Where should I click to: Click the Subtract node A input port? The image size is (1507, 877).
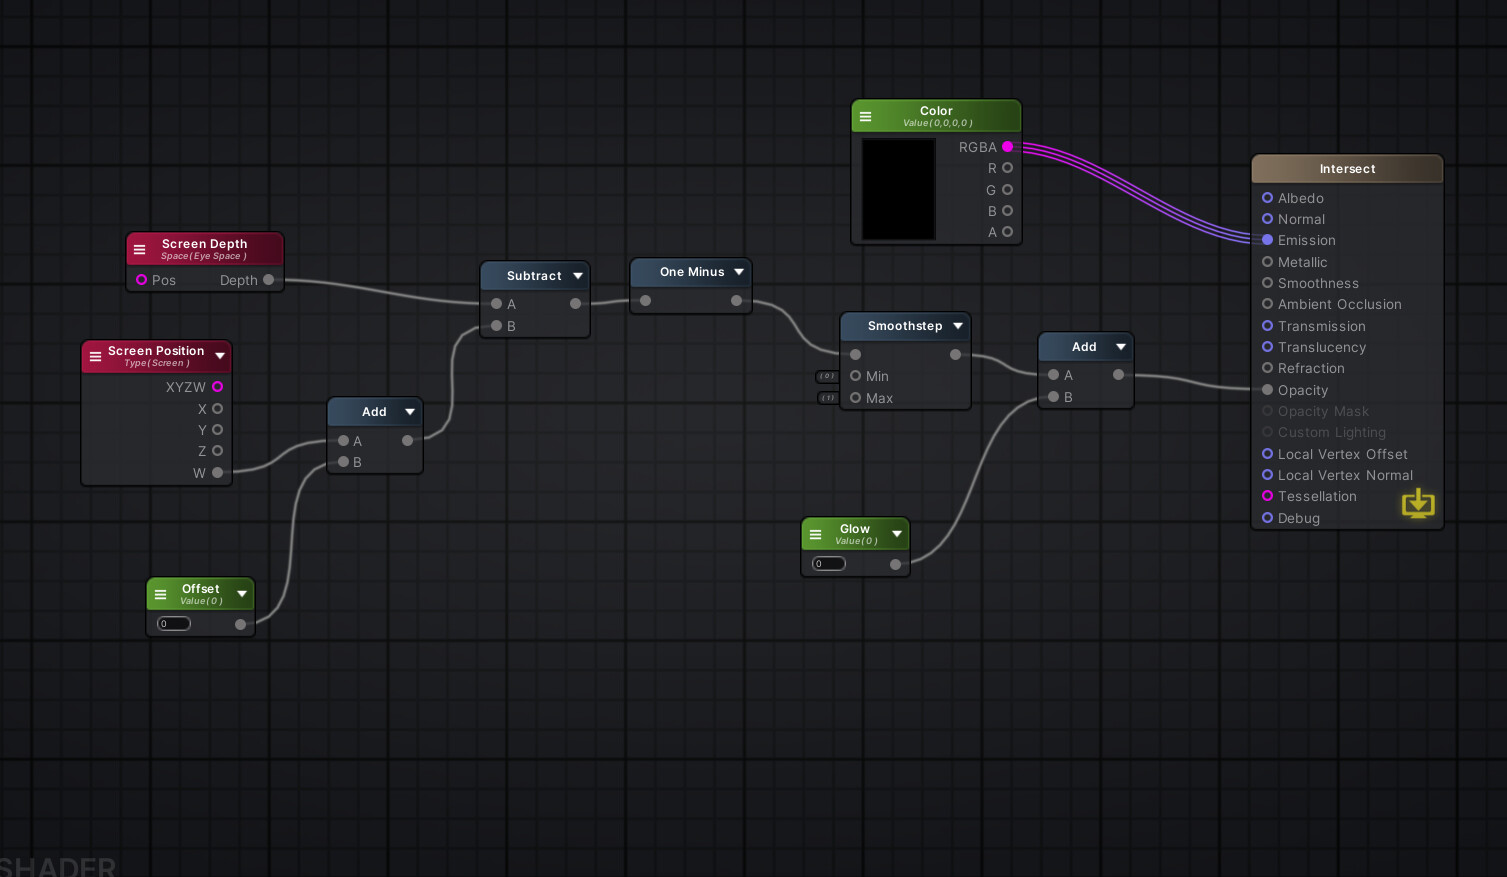(x=496, y=304)
